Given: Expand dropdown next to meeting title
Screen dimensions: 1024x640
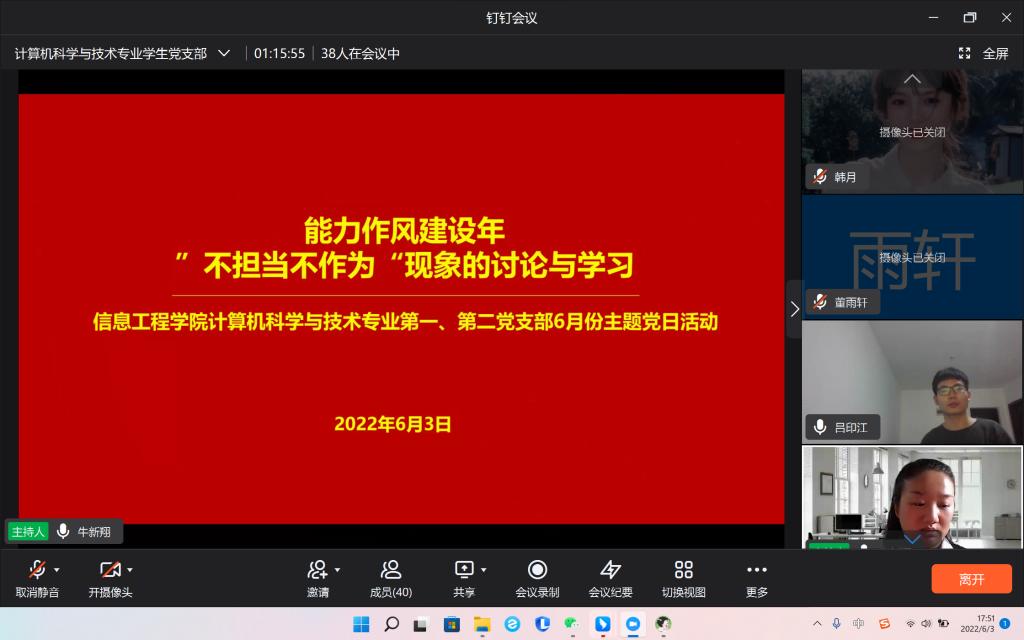Looking at the screenshot, I should [x=224, y=53].
